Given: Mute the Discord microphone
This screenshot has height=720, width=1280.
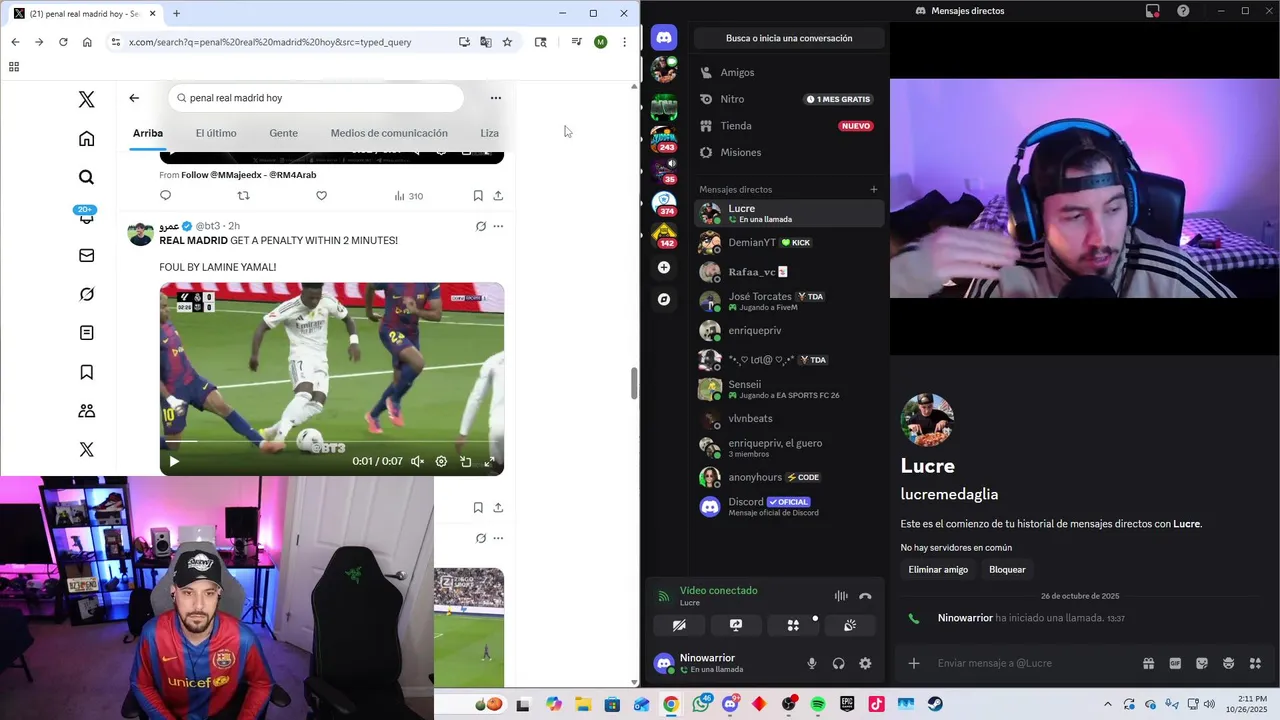Looking at the screenshot, I should click(812, 663).
